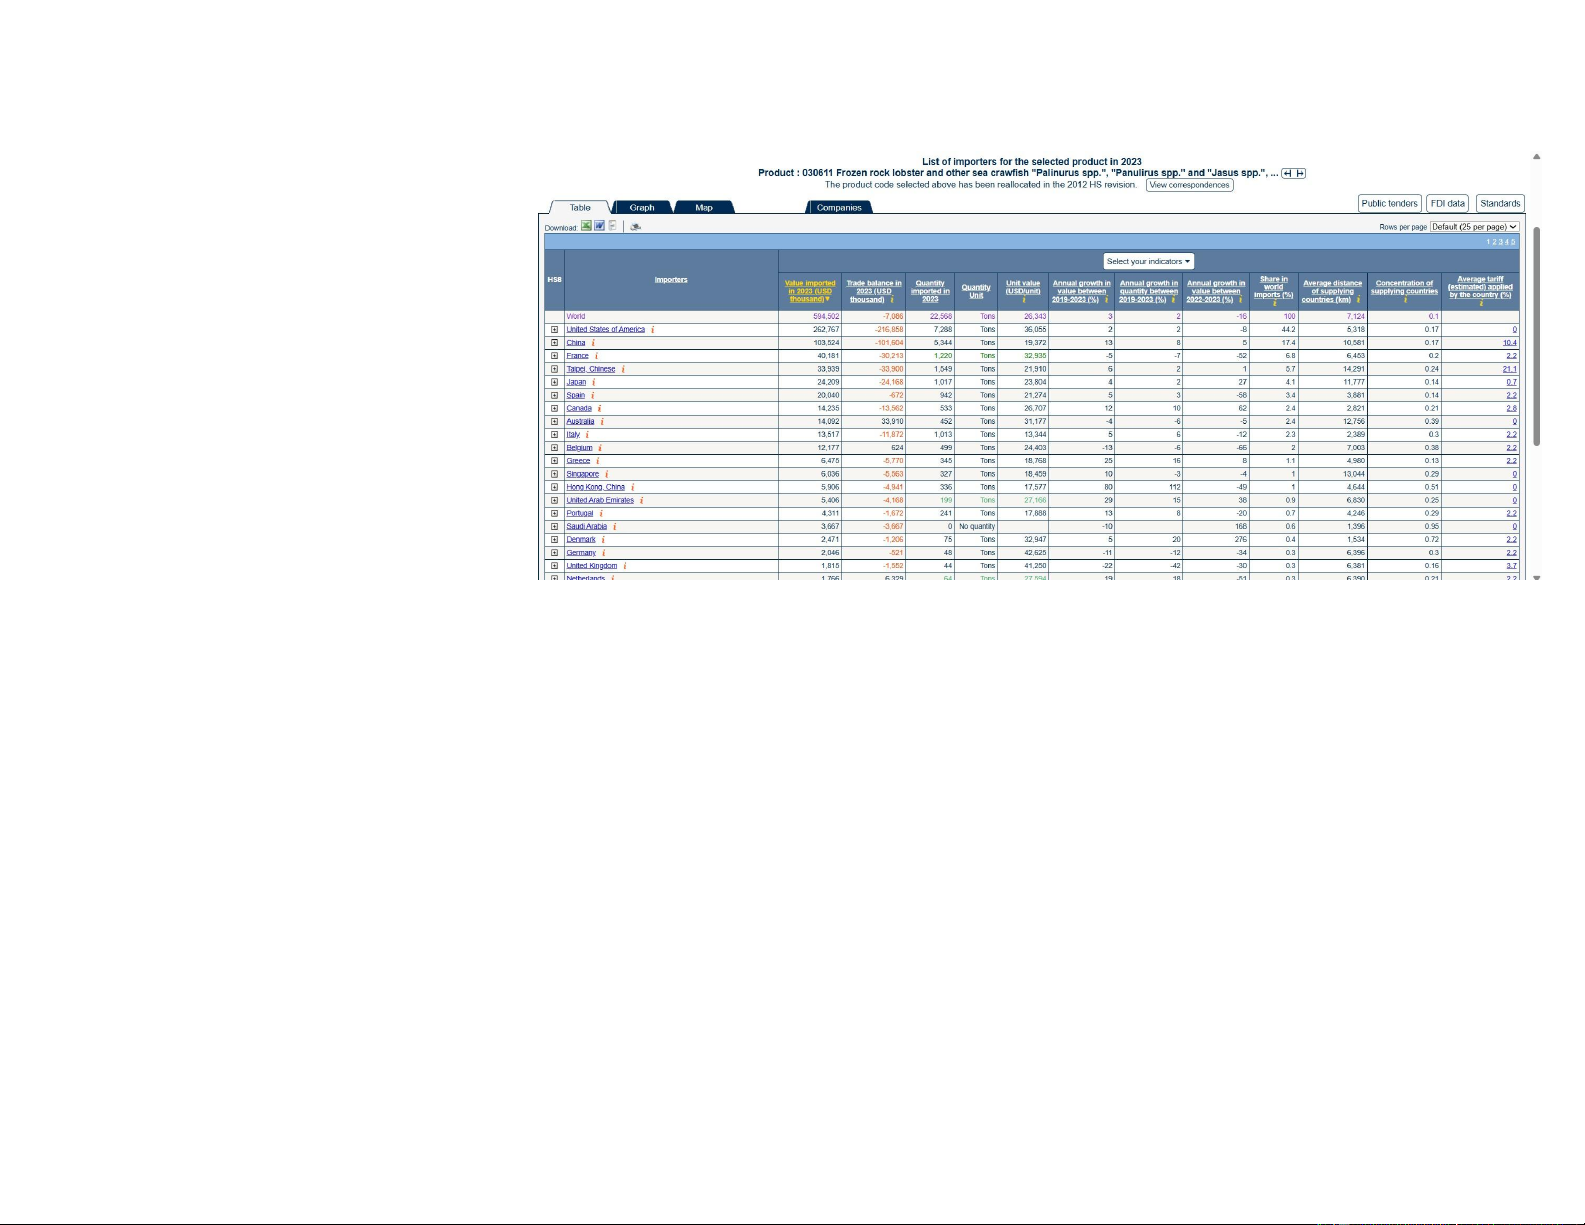The image size is (1585, 1225).
Task: Open info icon next to Portugal
Action: point(601,513)
